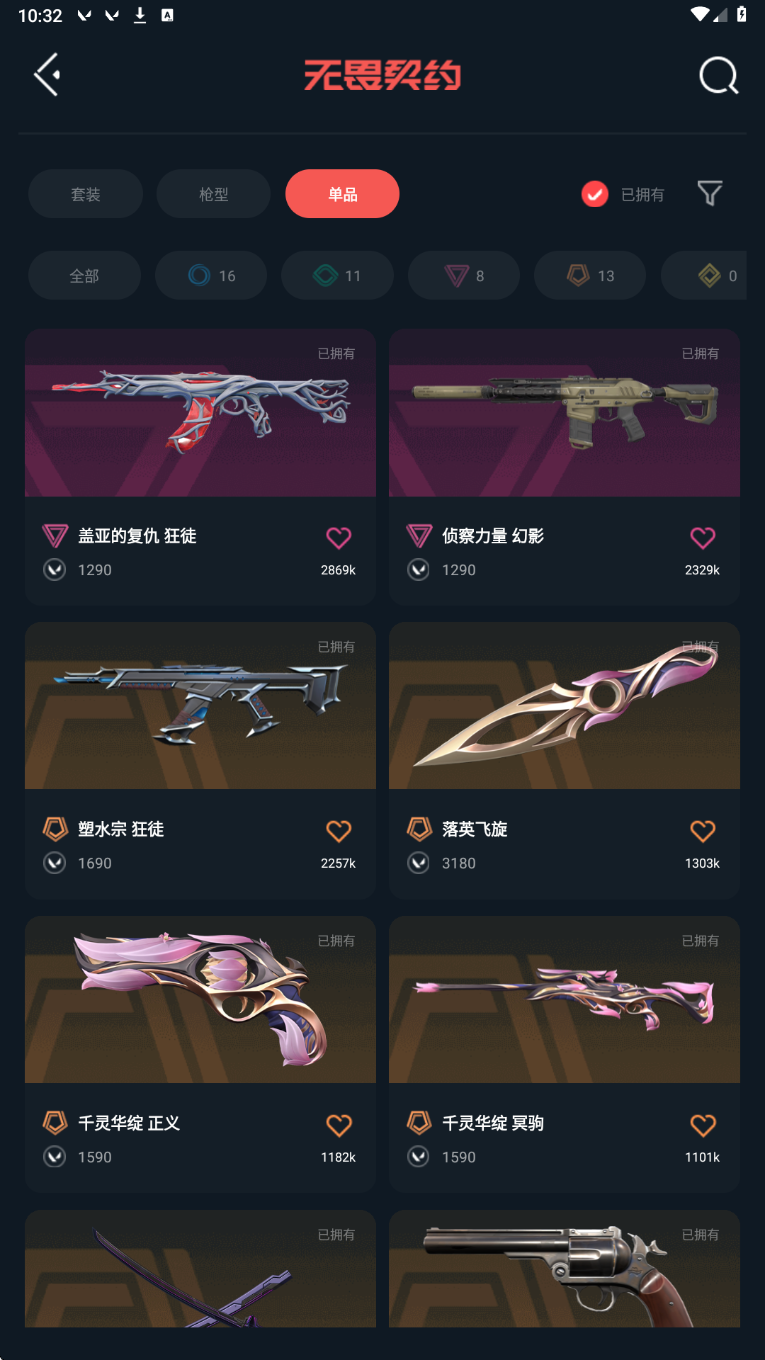Toggle the 已拥有 owned checkbox
The image size is (765, 1360).
click(595, 194)
